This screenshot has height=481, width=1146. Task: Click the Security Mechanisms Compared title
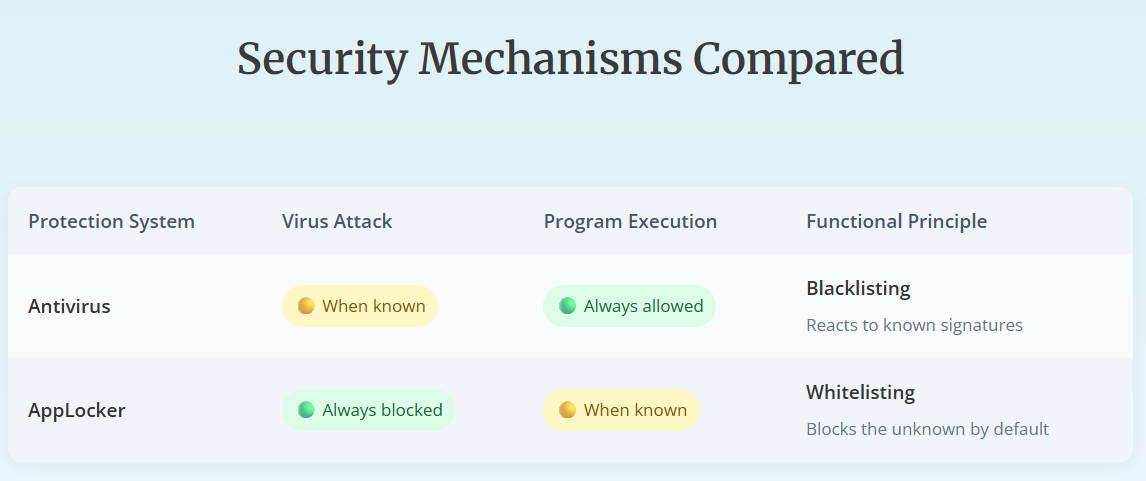(x=571, y=58)
